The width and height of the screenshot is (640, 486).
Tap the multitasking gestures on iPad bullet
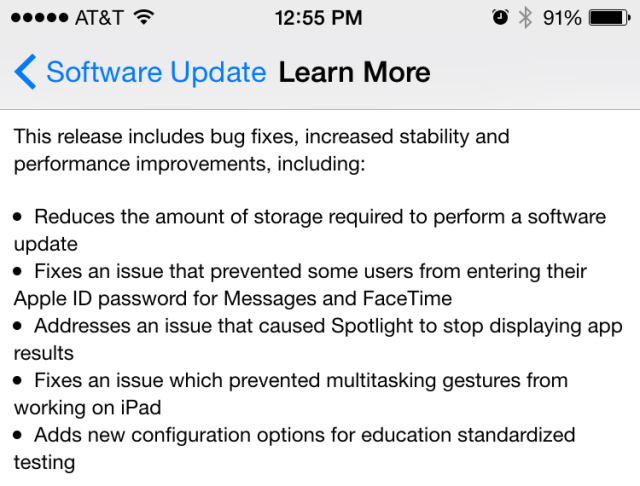pyautogui.click(x=290, y=394)
